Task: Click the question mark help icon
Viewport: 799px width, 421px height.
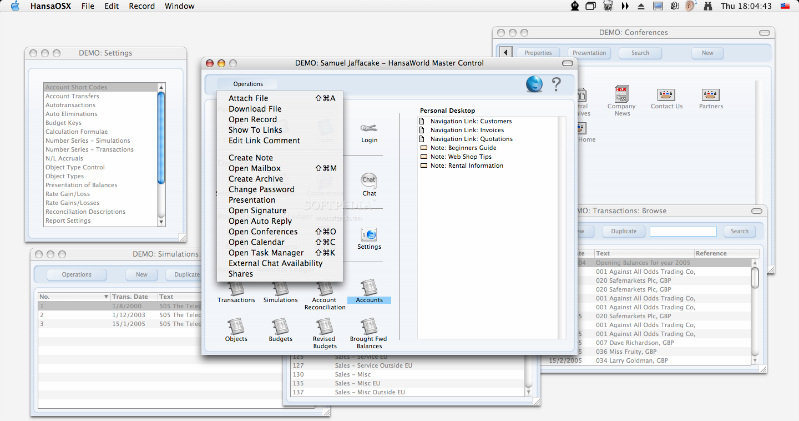Action: (x=556, y=84)
